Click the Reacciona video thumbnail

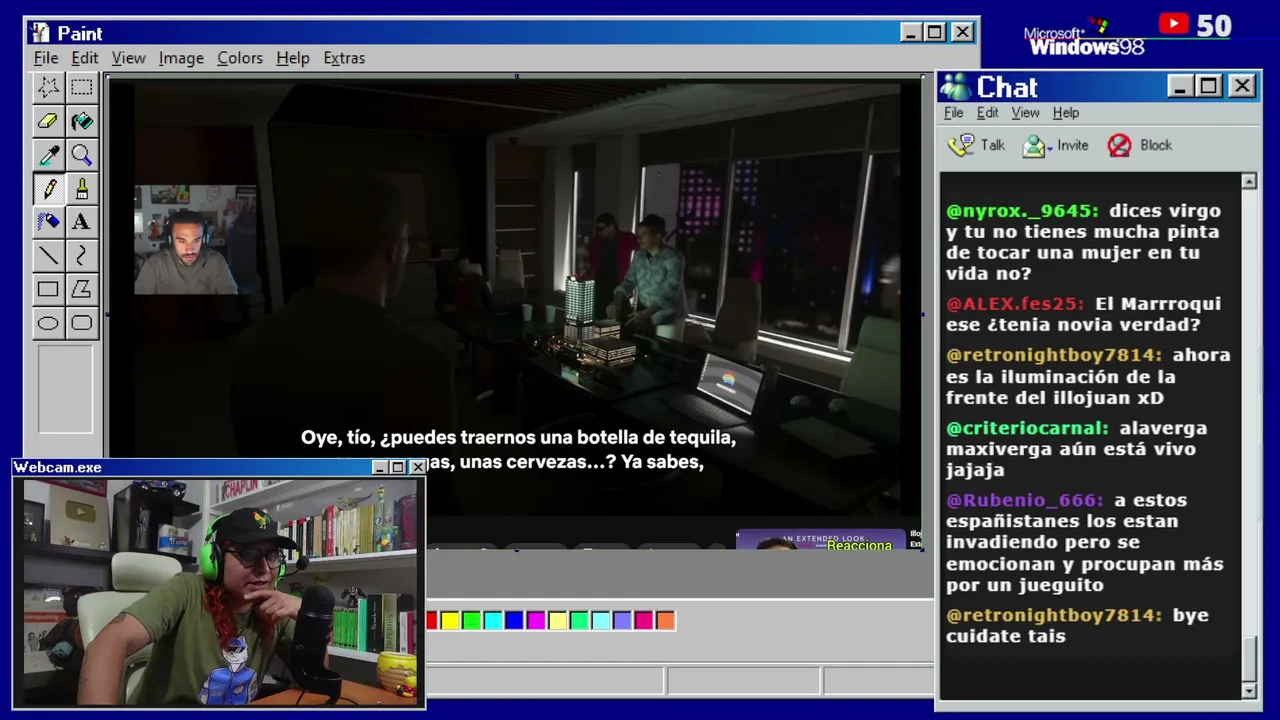tap(821, 539)
